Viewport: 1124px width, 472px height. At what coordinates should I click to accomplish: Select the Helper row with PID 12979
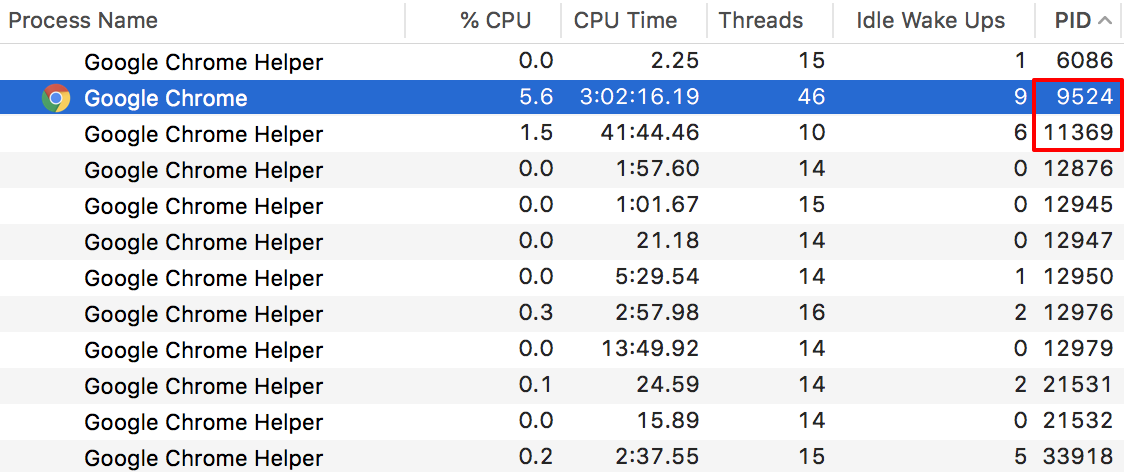point(562,350)
